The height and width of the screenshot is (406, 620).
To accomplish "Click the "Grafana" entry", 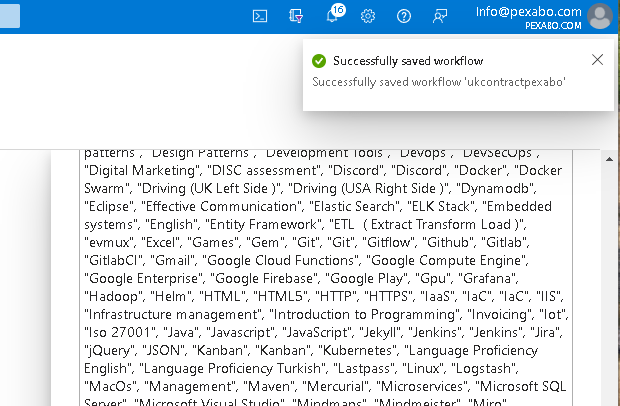I will point(487,278).
